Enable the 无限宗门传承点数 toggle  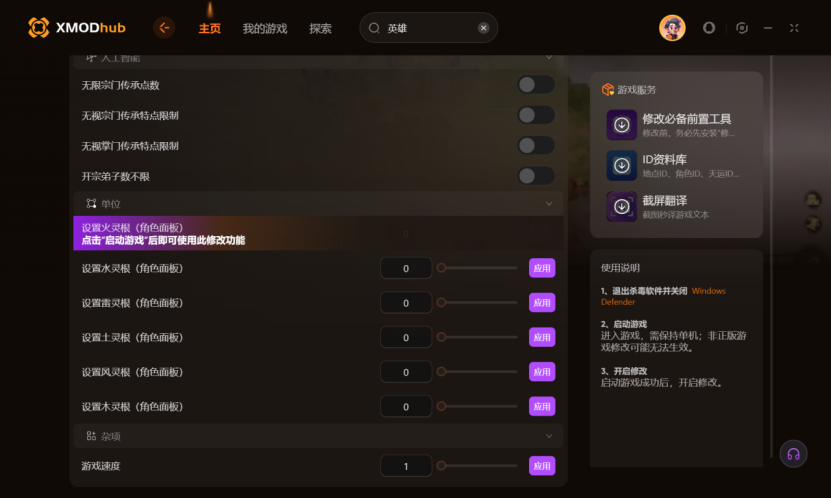click(536, 85)
